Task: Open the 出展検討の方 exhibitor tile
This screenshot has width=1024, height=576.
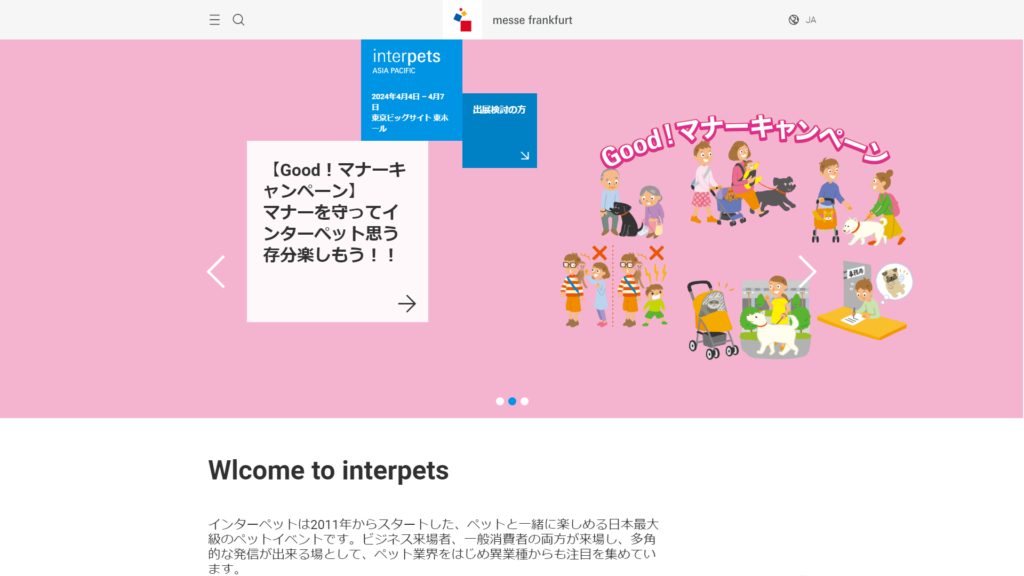Action: pos(500,131)
